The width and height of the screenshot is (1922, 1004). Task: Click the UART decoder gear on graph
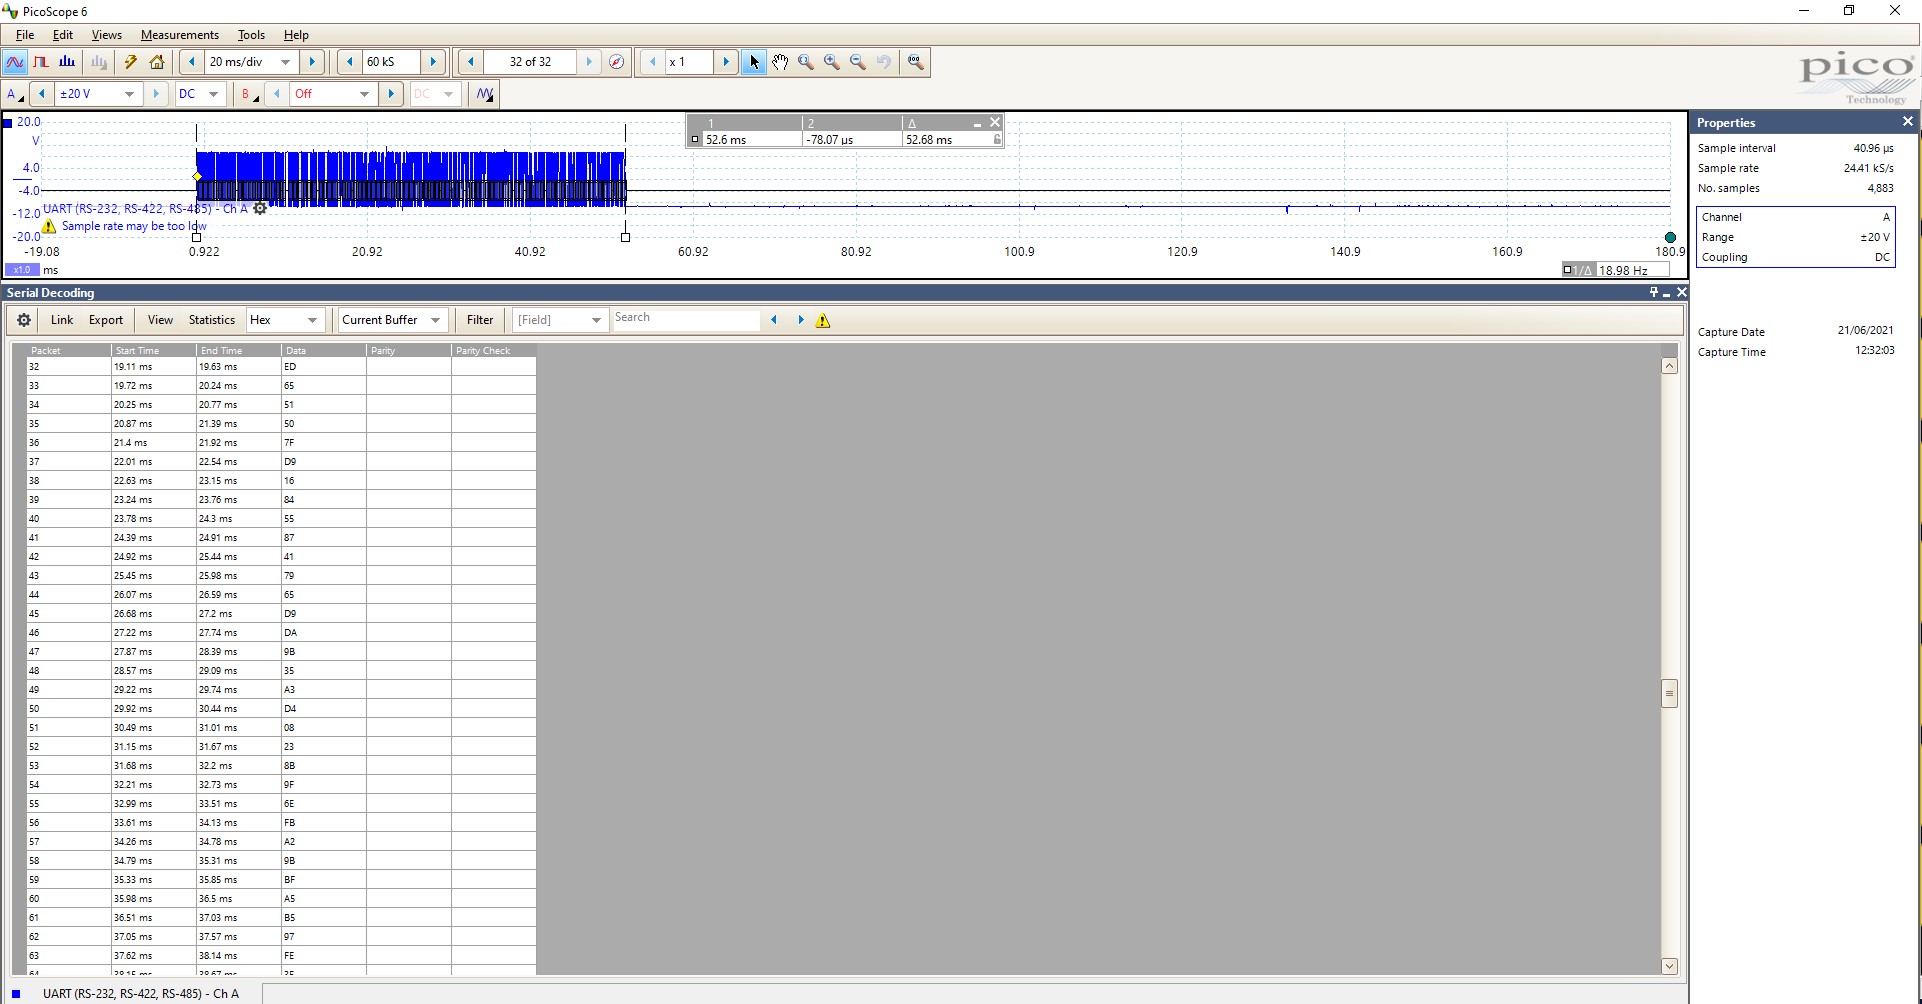coord(260,209)
